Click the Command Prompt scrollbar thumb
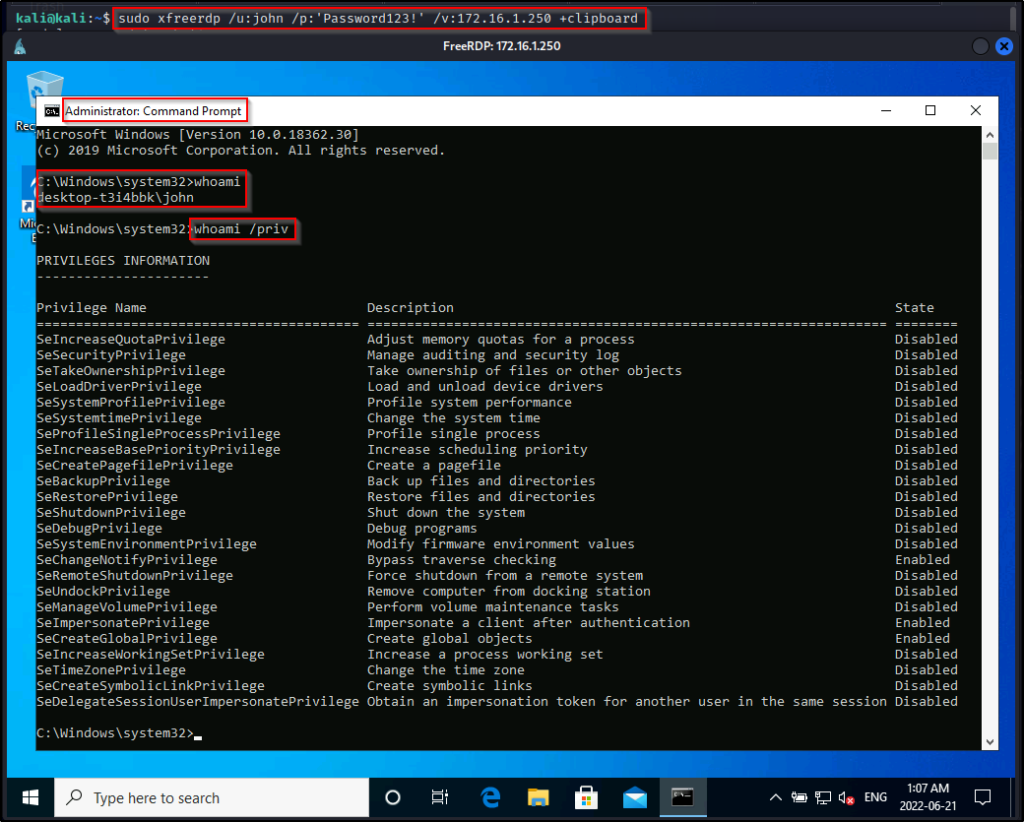Image resolution: width=1024 pixels, height=822 pixels. coord(989,151)
